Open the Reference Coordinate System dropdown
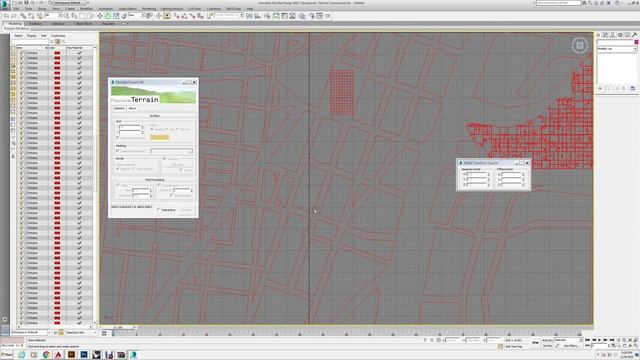Image resolution: width=640 pixels, height=360 pixels. pos(136,16)
